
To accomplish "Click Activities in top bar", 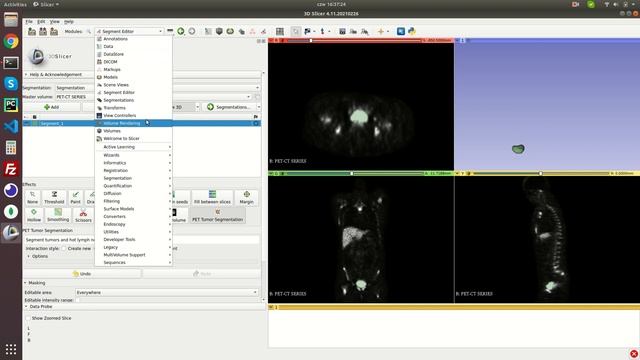I will (15, 4).
